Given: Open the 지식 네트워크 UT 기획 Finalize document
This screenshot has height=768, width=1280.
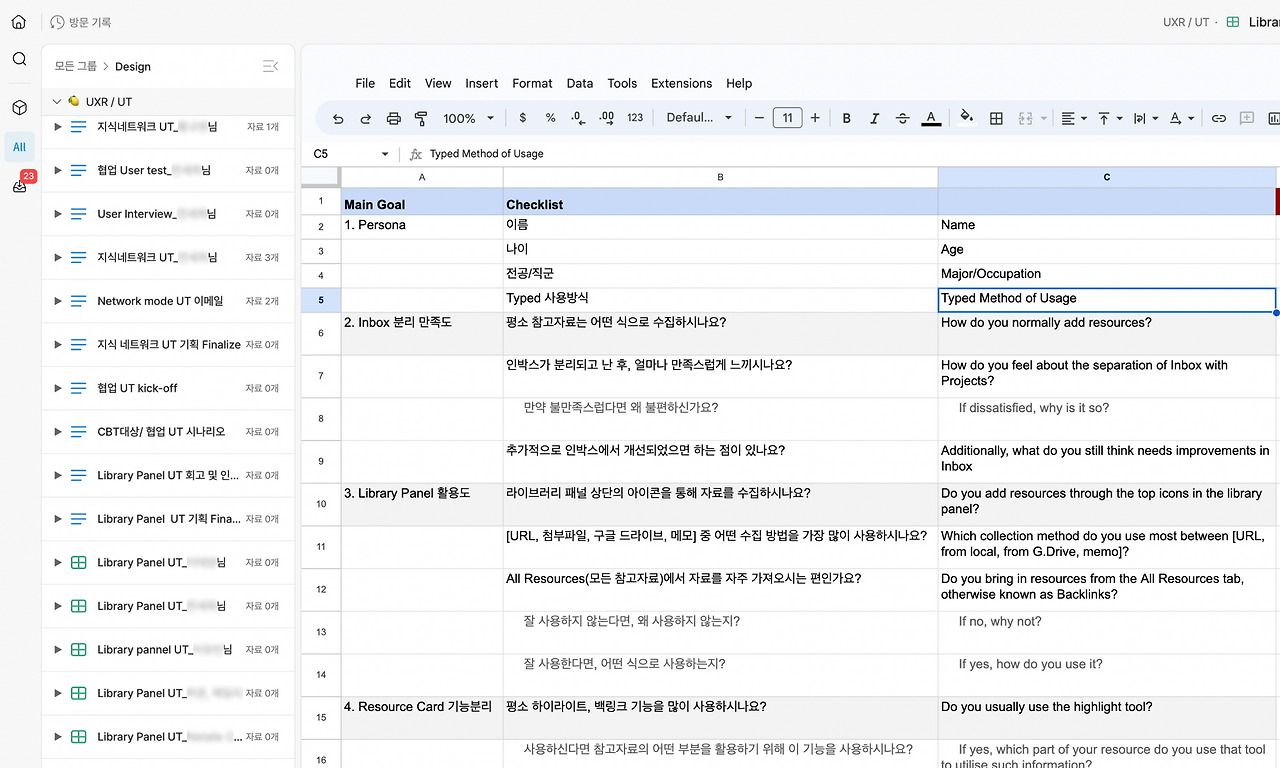Looking at the screenshot, I should click(168, 345).
